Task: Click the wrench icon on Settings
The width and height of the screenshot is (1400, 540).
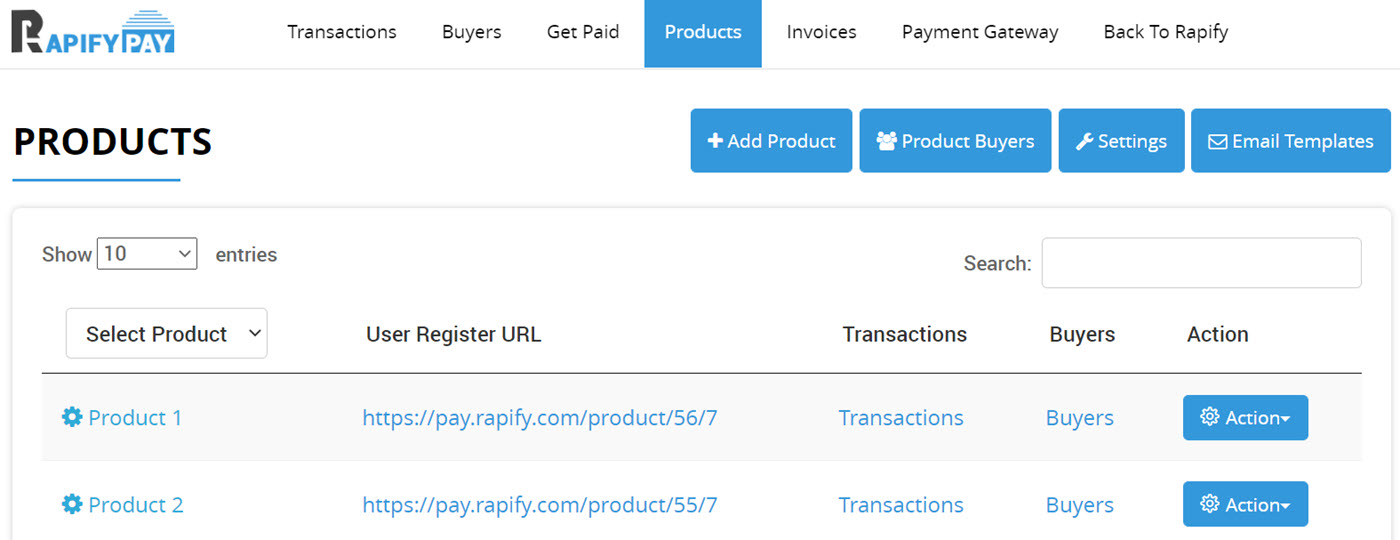Action: pyautogui.click(x=1084, y=141)
